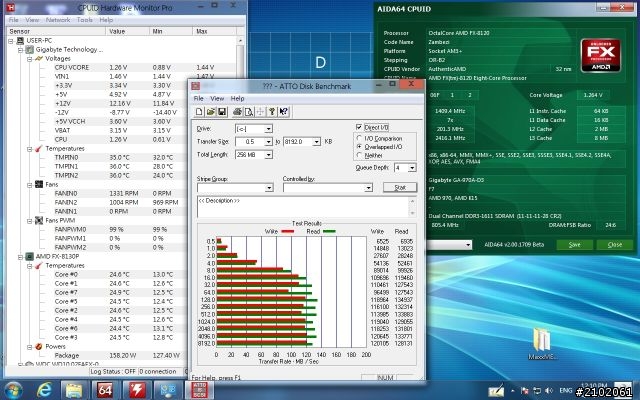Image resolution: width=640 pixels, height=400 pixels.
Task: Open the dropdown beside AIDA64 version label
Action: [x=468, y=245]
